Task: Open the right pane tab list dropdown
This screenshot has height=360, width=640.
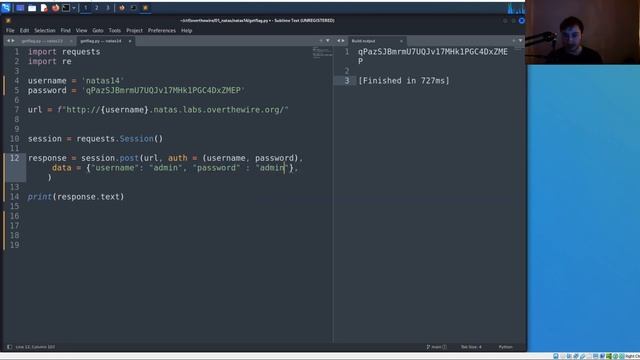Action: click(520, 41)
